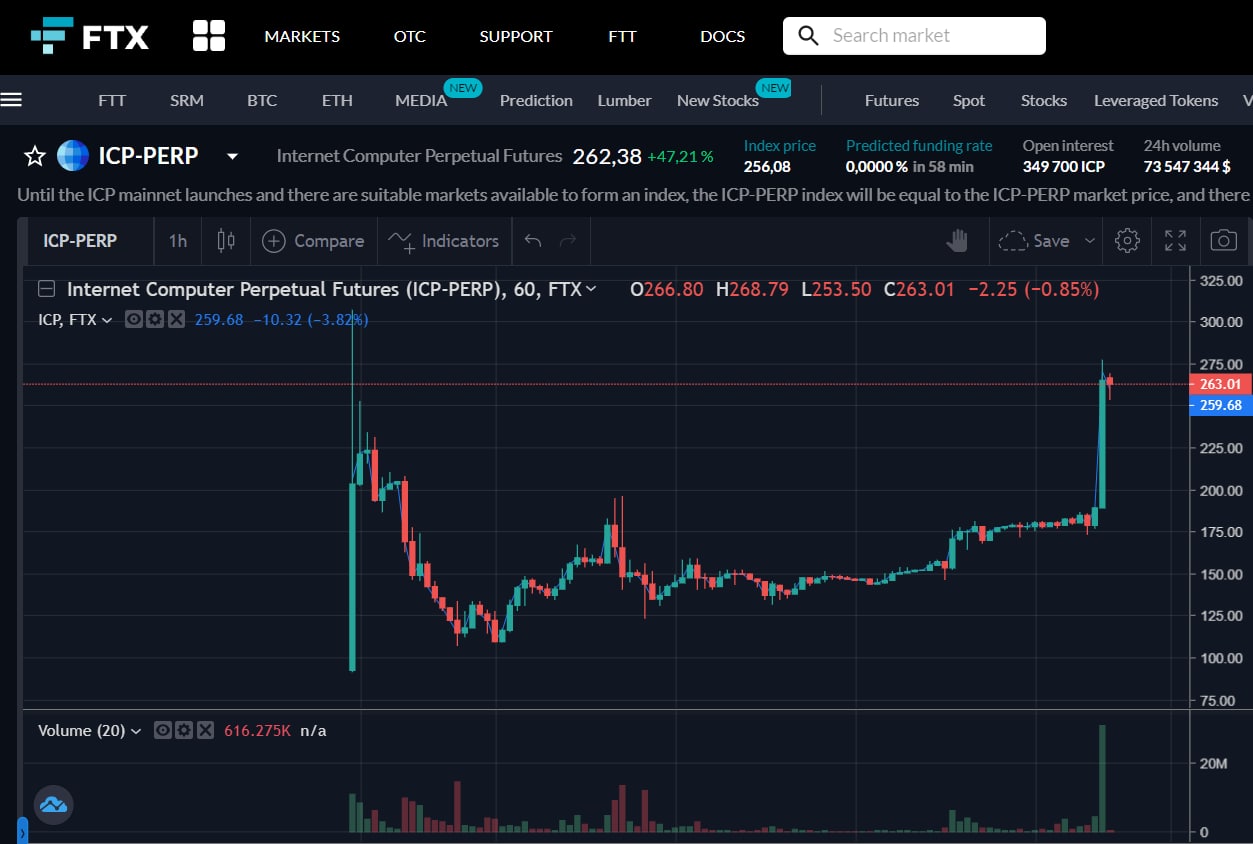The width and height of the screenshot is (1253, 844).
Task: Select the BTC market tab
Action: click(262, 100)
